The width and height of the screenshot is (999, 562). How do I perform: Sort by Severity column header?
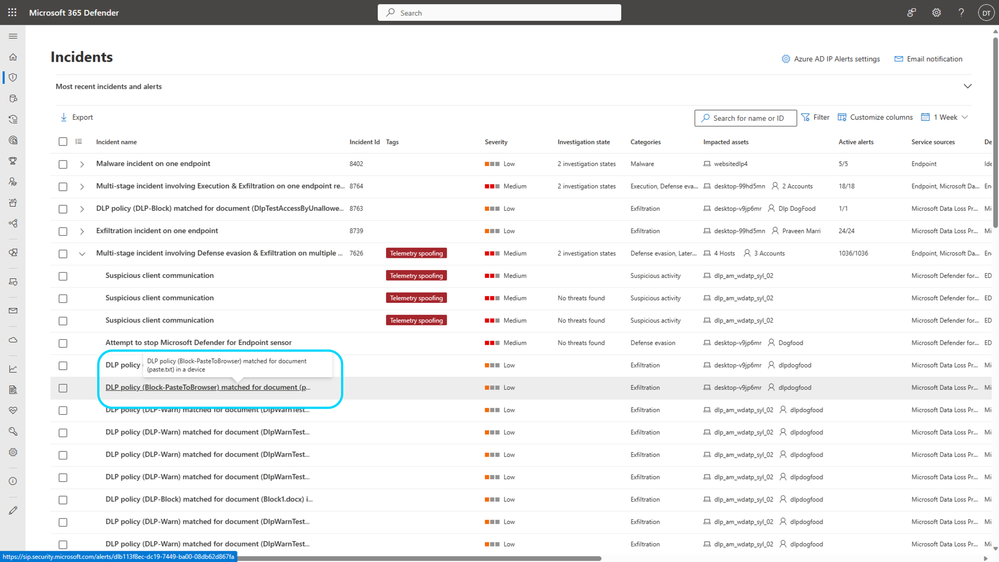pyautogui.click(x=496, y=141)
